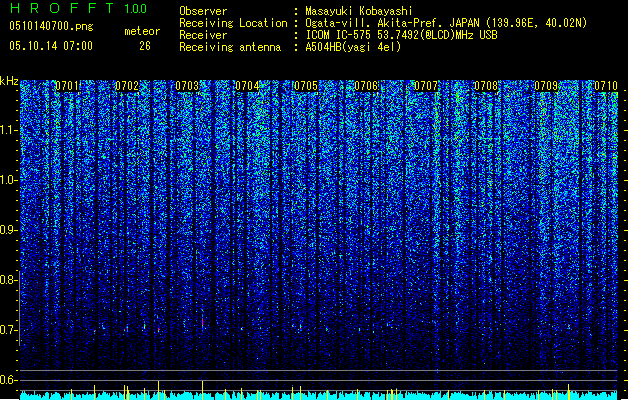Click the HROFFT 1.0.0 title text
Viewport: 629px width, 400px height.
[x=78, y=8]
